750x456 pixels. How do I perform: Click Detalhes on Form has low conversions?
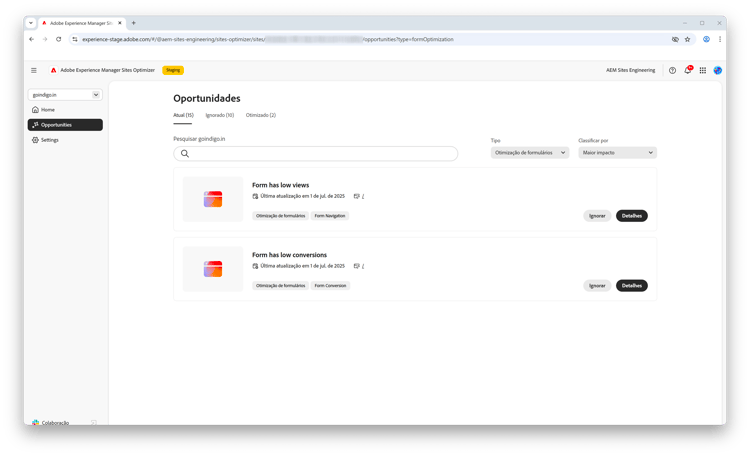pos(631,286)
